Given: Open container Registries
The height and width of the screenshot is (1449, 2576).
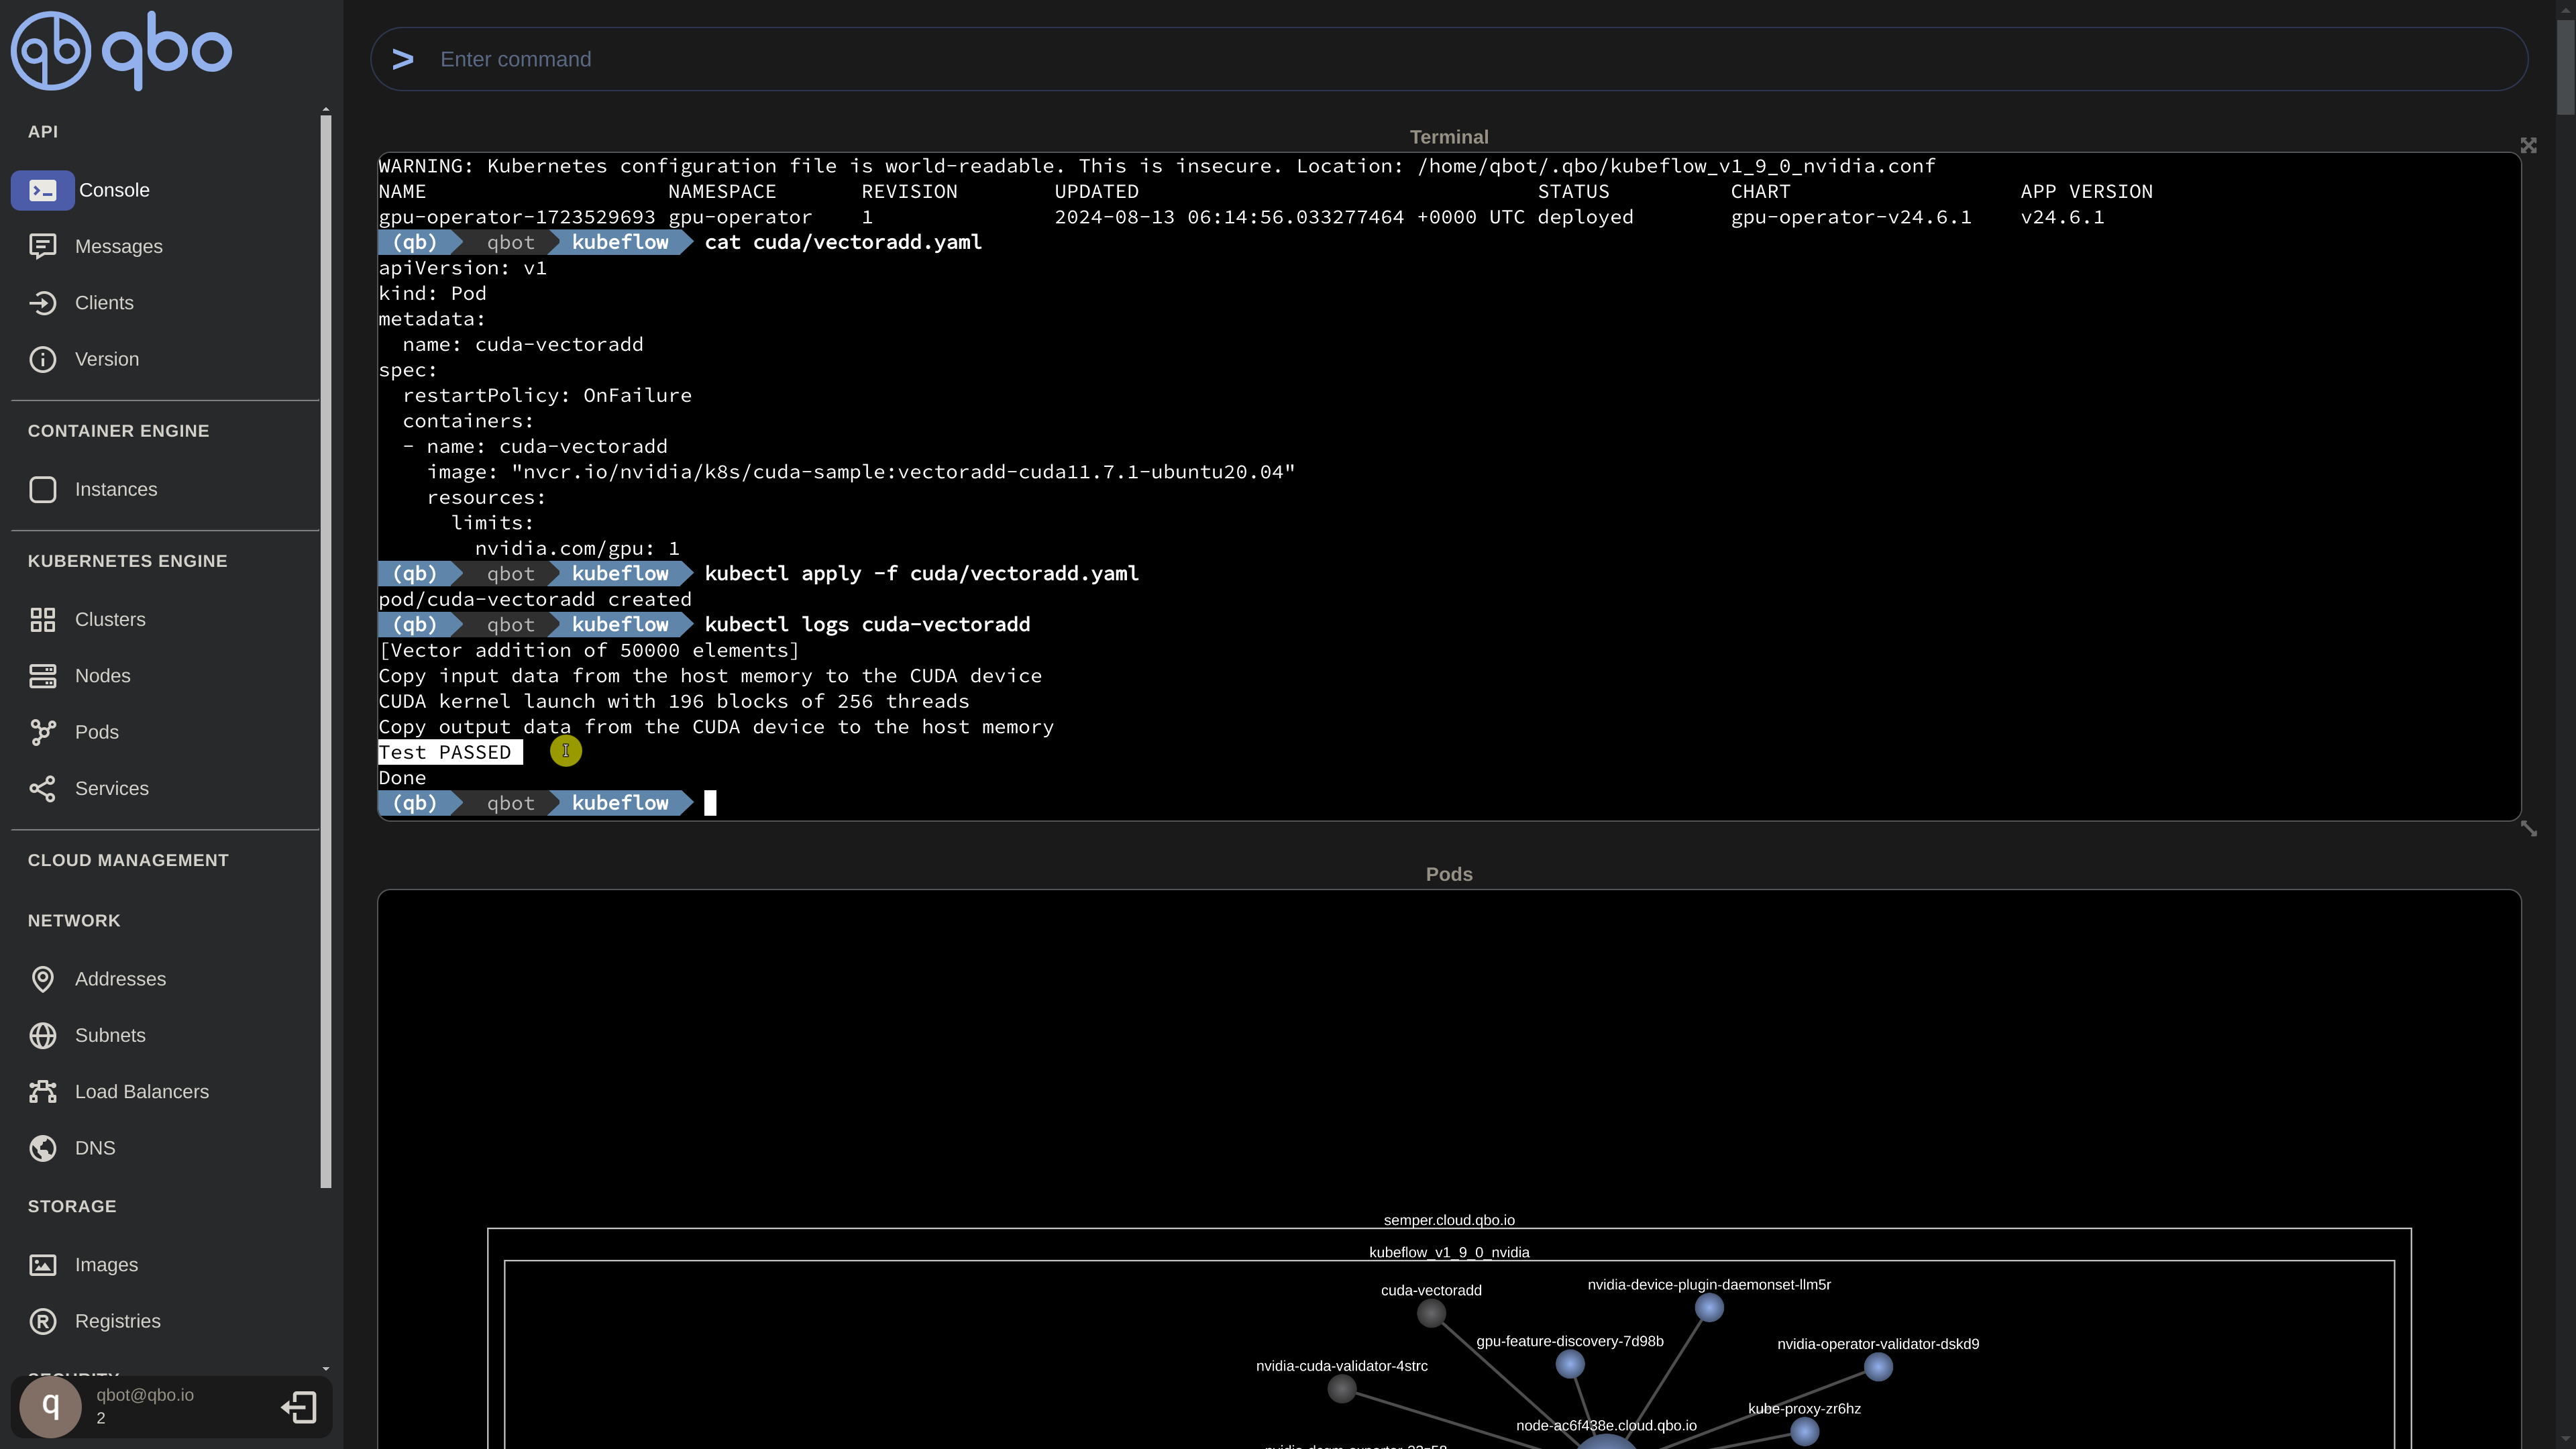Looking at the screenshot, I should pyautogui.click(x=118, y=1321).
